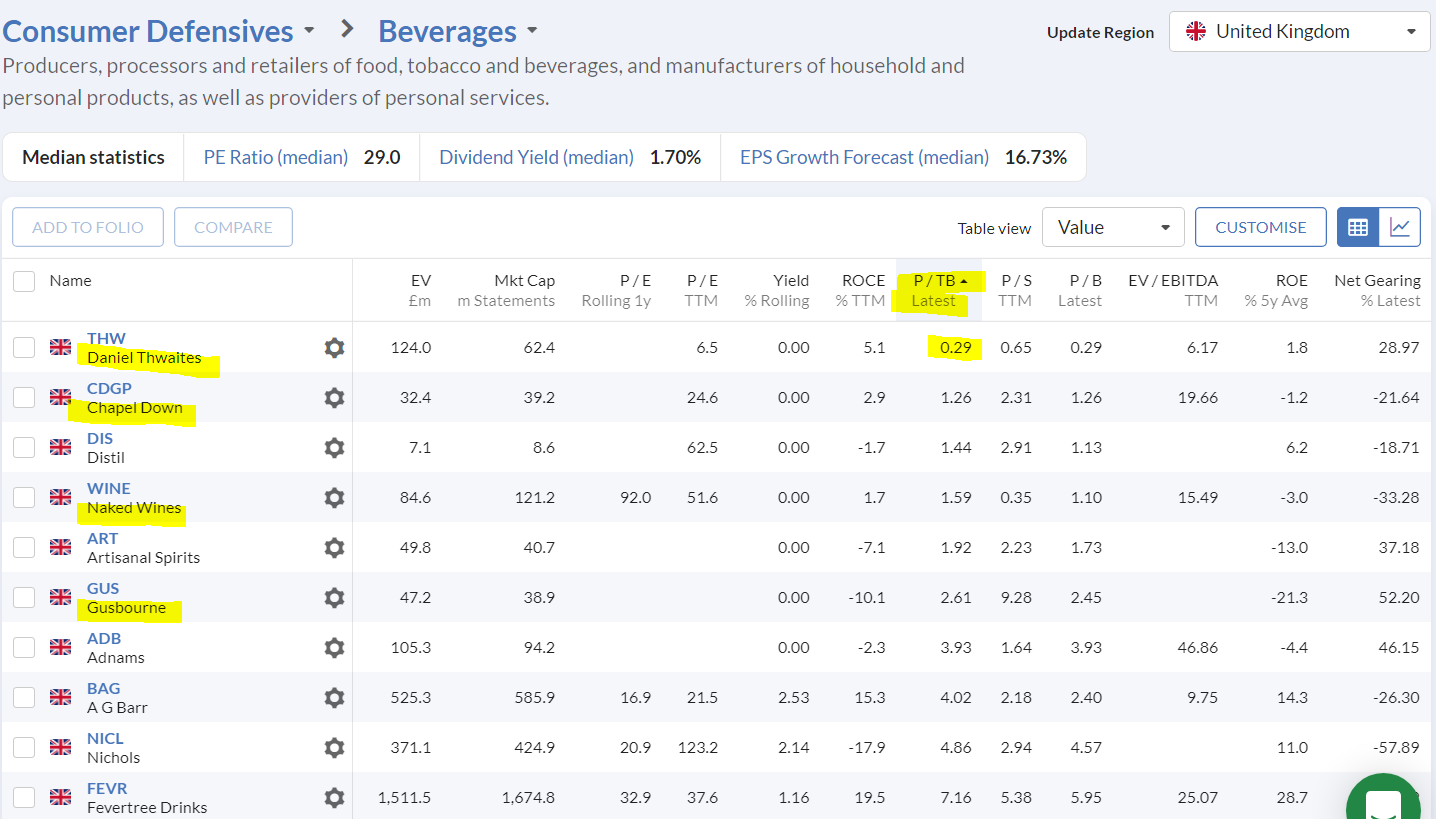Sort by P/TB Latest column
This screenshot has width=1436, height=819.
tap(938, 290)
